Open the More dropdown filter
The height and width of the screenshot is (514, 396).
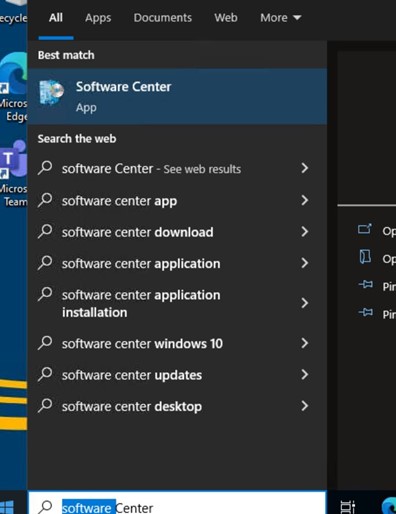281,18
